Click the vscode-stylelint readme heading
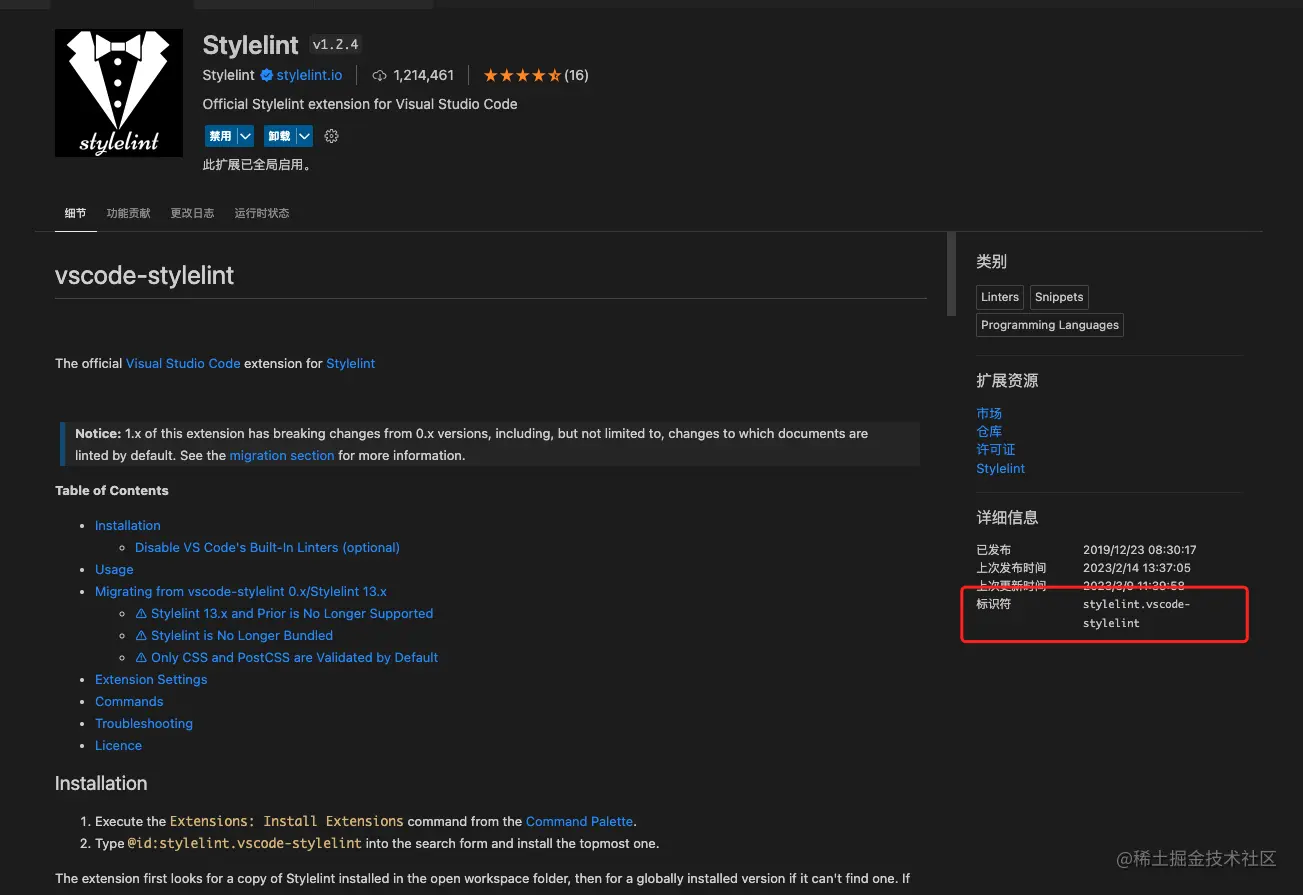 pos(145,276)
